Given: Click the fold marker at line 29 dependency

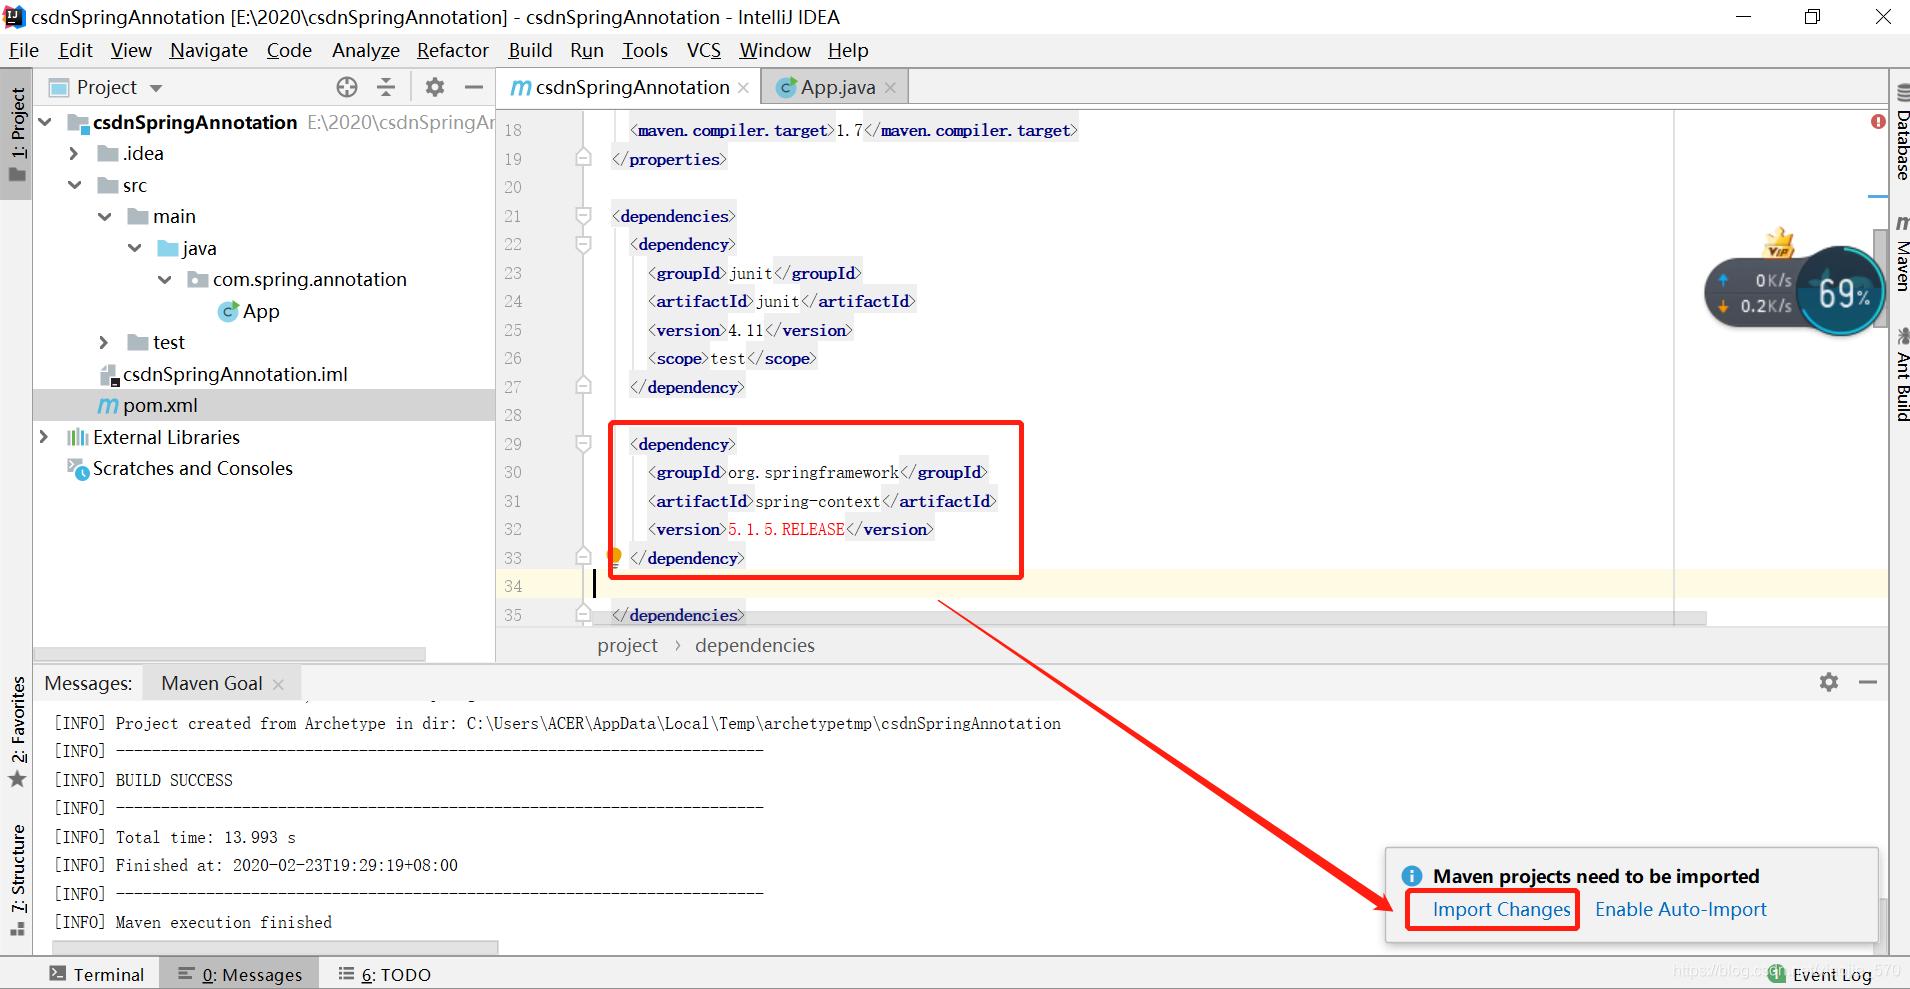Looking at the screenshot, I should pyautogui.click(x=583, y=443).
